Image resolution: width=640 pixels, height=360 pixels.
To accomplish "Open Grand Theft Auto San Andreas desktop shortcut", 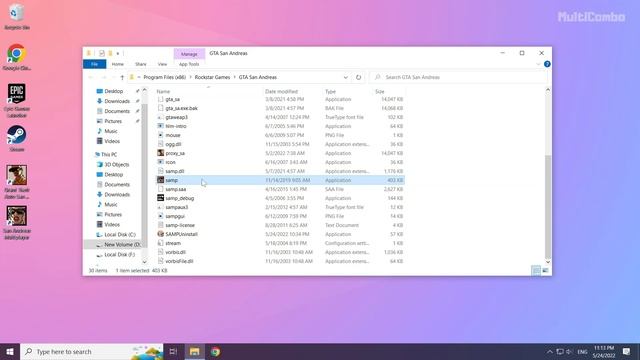I will (x=17, y=182).
